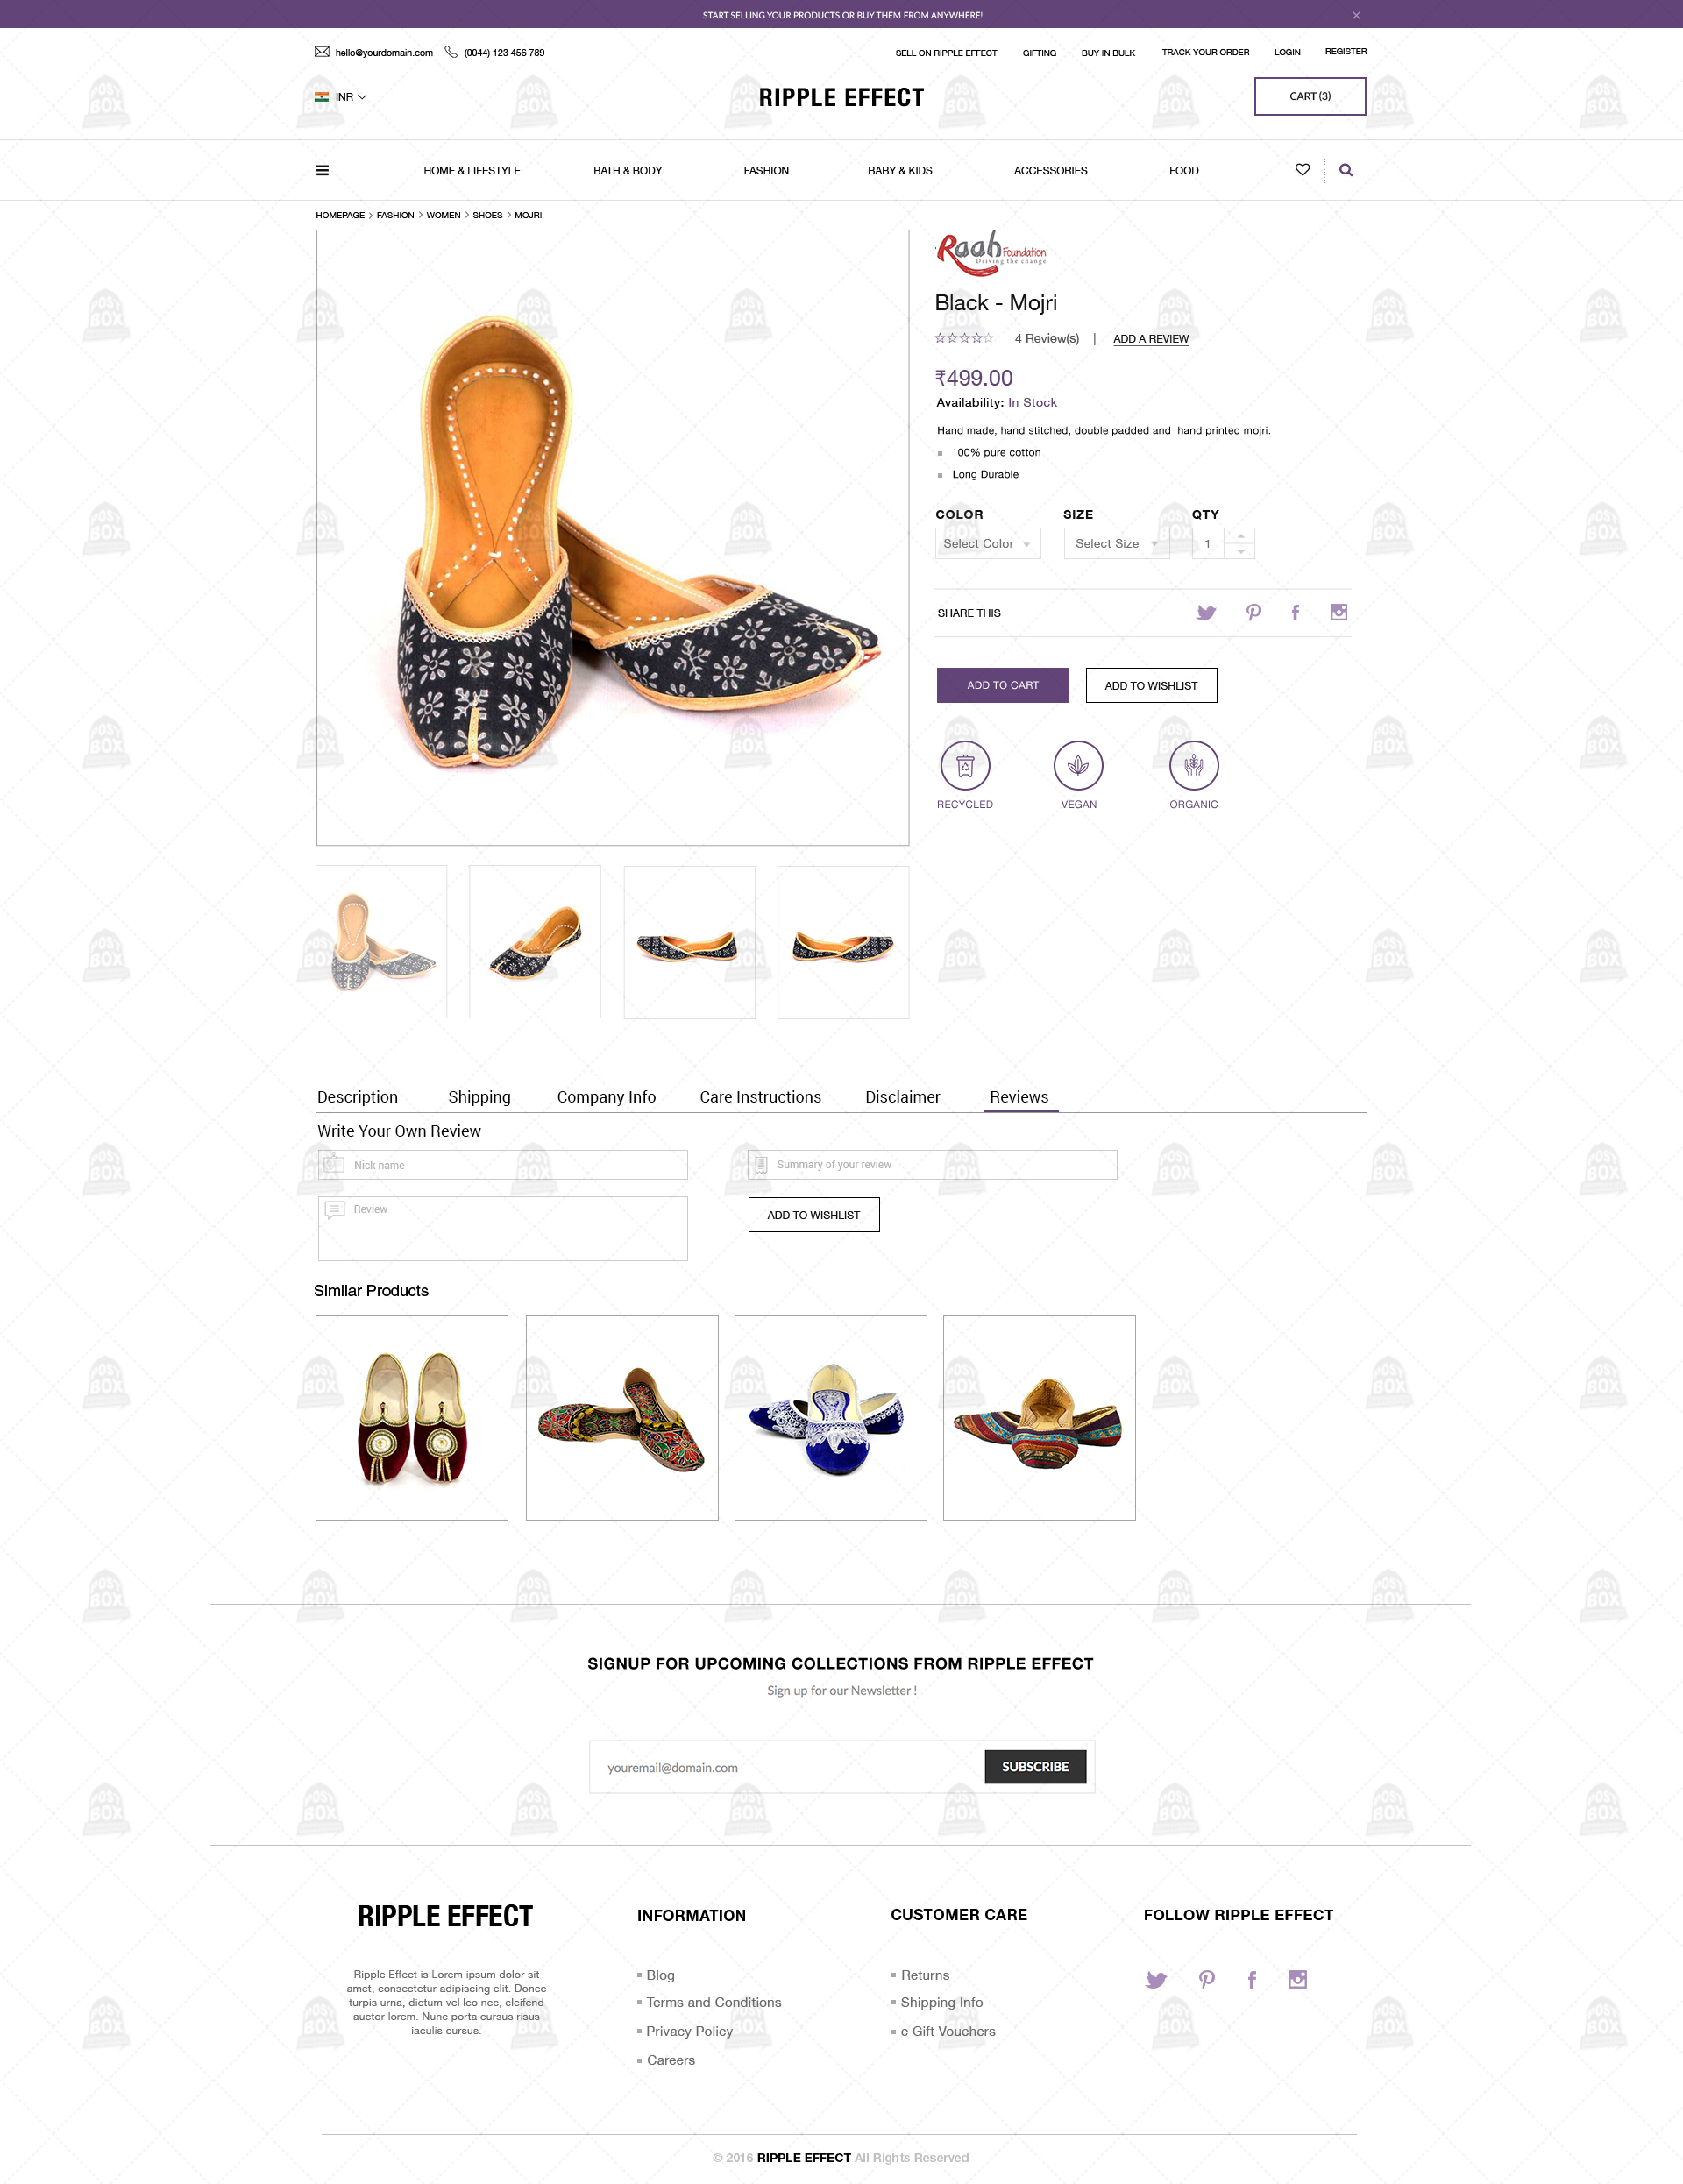1683x2184 pixels.
Task: Click the Recycled badge icon
Action: coord(965,766)
